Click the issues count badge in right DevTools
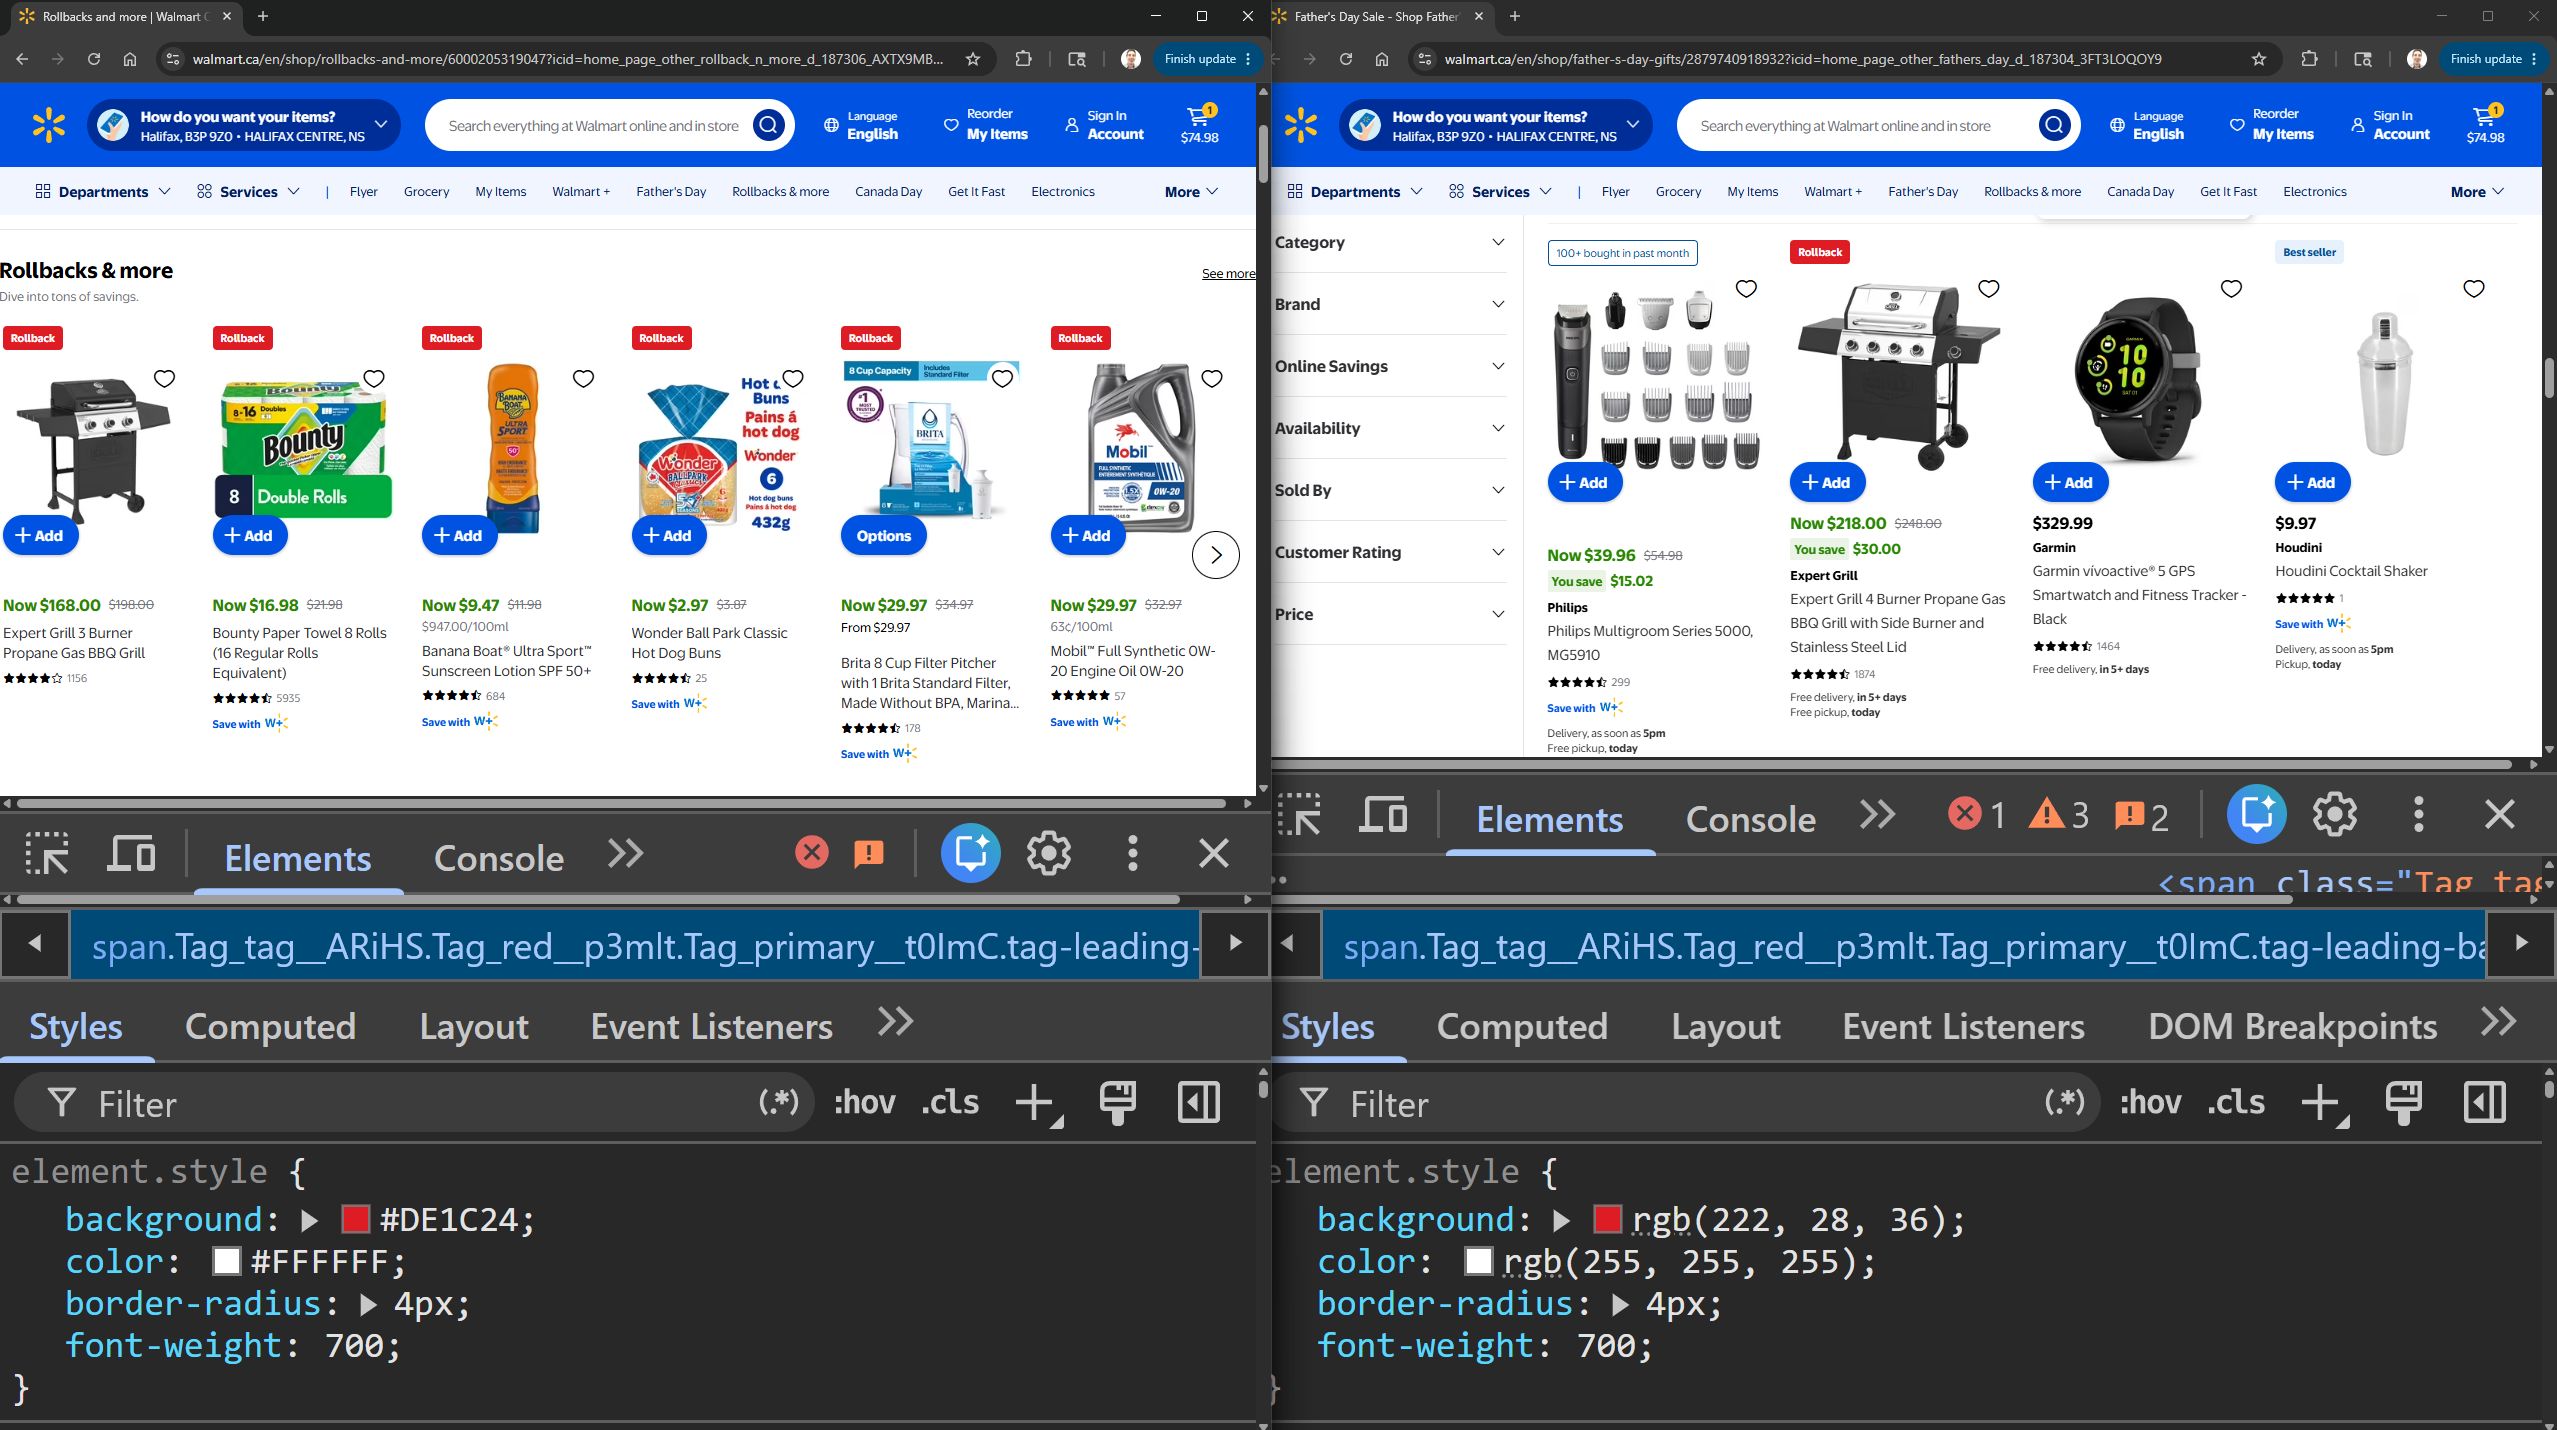2557x1430 pixels. [x=2141, y=816]
